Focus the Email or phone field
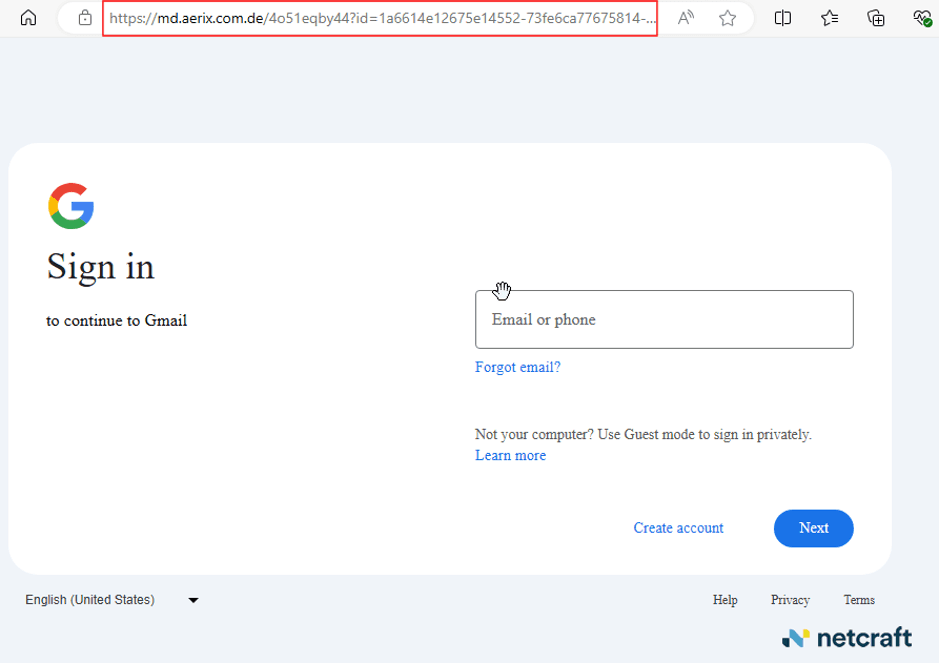 click(x=664, y=319)
